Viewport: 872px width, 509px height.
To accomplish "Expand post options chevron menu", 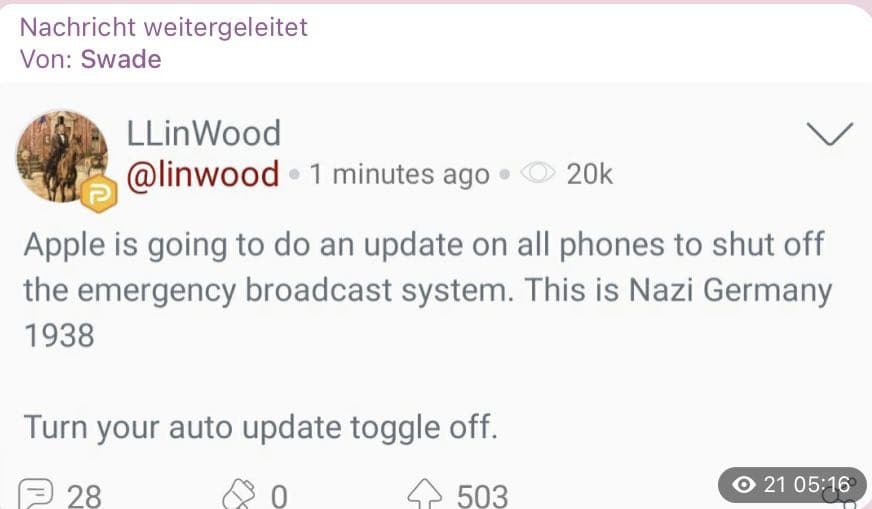I will click(829, 134).
